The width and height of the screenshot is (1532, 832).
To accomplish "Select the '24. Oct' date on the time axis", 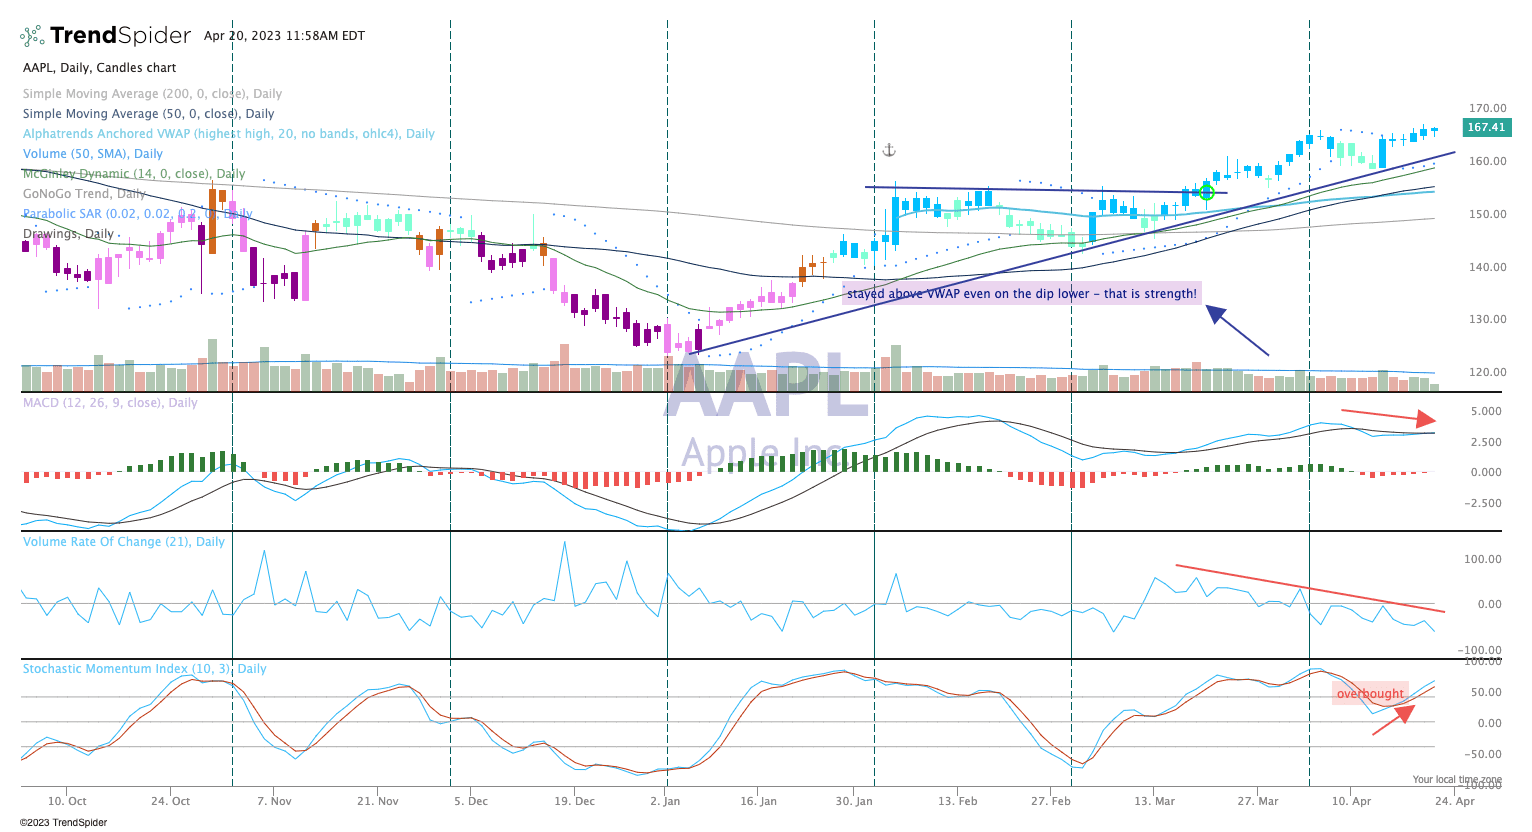I will click(x=170, y=801).
